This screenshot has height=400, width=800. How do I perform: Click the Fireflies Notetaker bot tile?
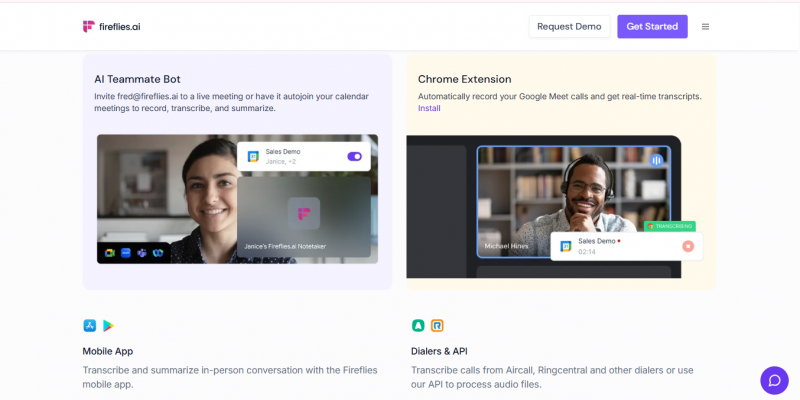[x=303, y=217]
